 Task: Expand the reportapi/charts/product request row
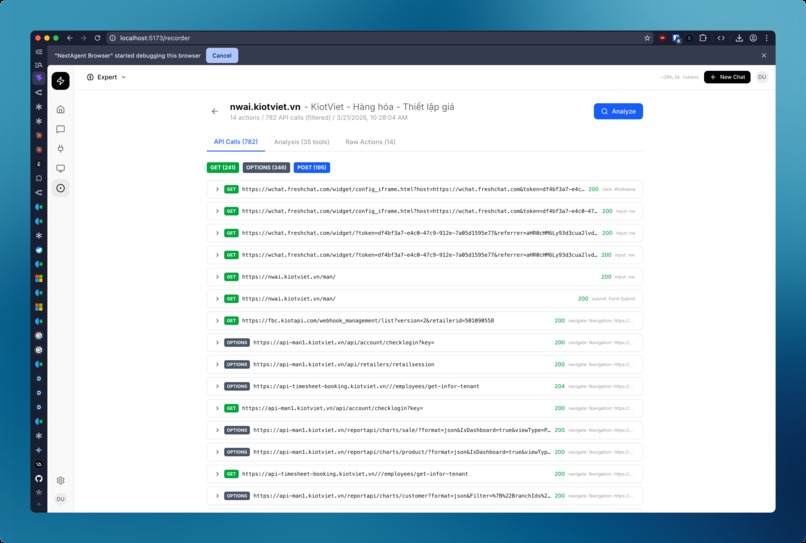coord(425,452)
